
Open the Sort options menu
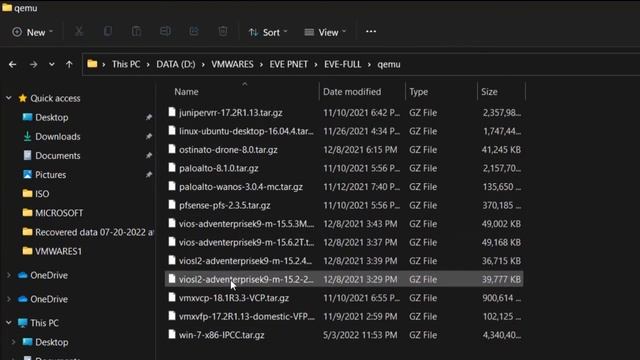[x=268, y=32]
